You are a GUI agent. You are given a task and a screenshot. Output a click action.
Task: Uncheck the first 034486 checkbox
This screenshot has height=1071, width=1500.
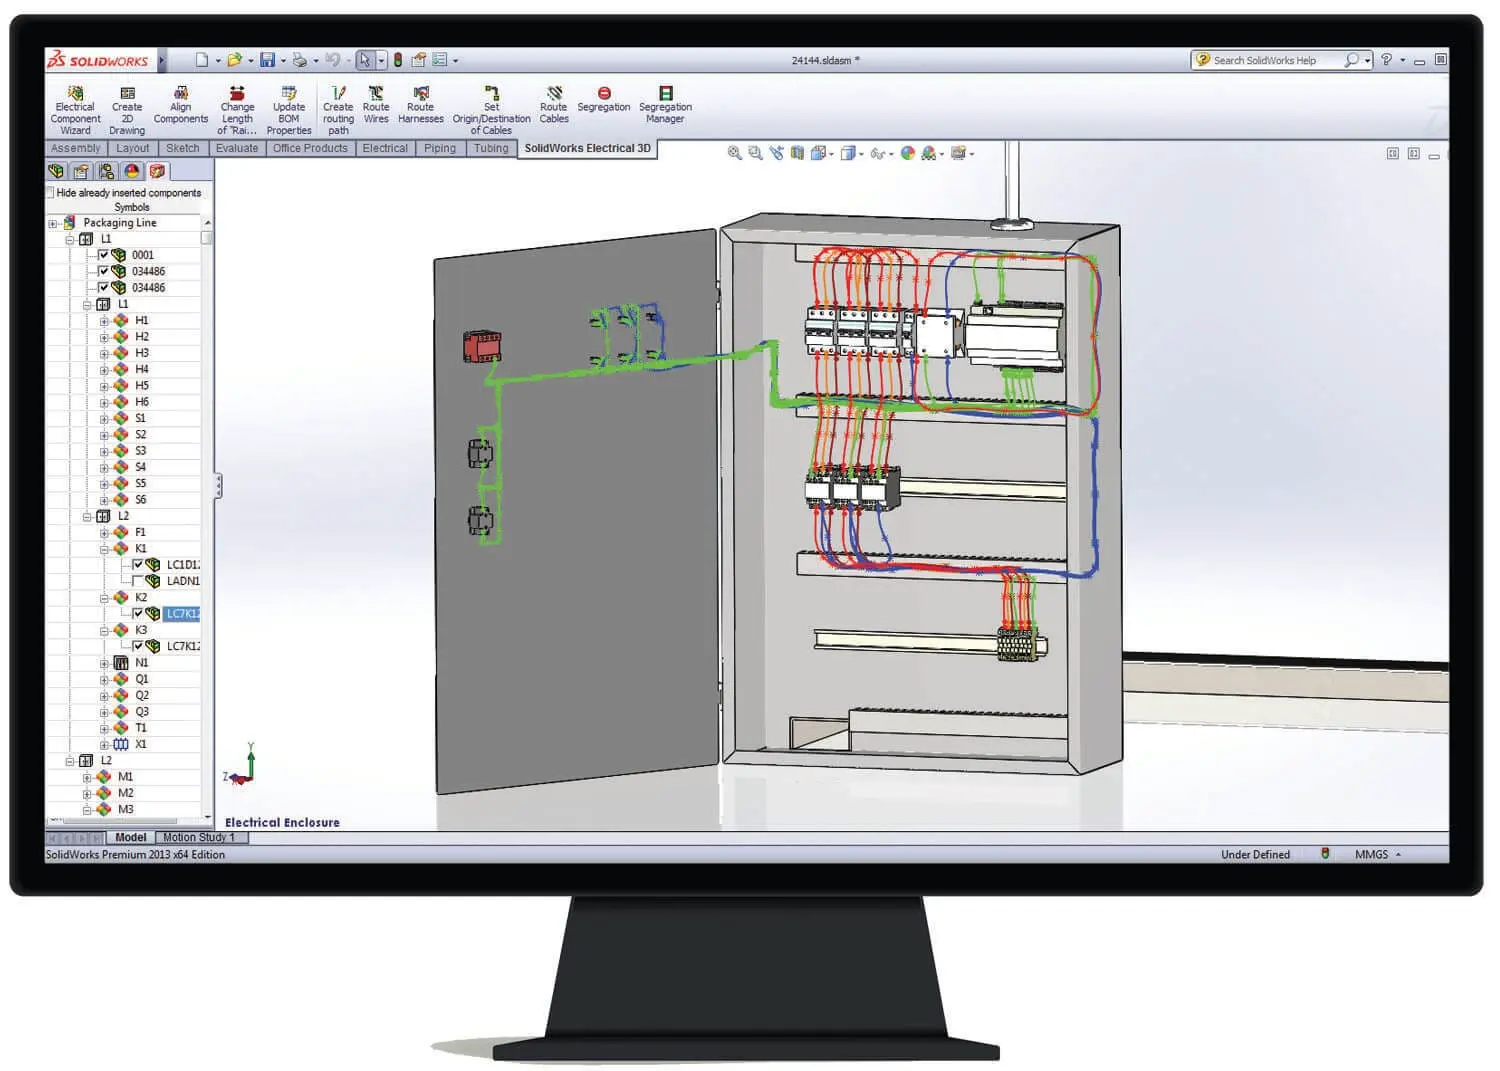tap(103, 271)
